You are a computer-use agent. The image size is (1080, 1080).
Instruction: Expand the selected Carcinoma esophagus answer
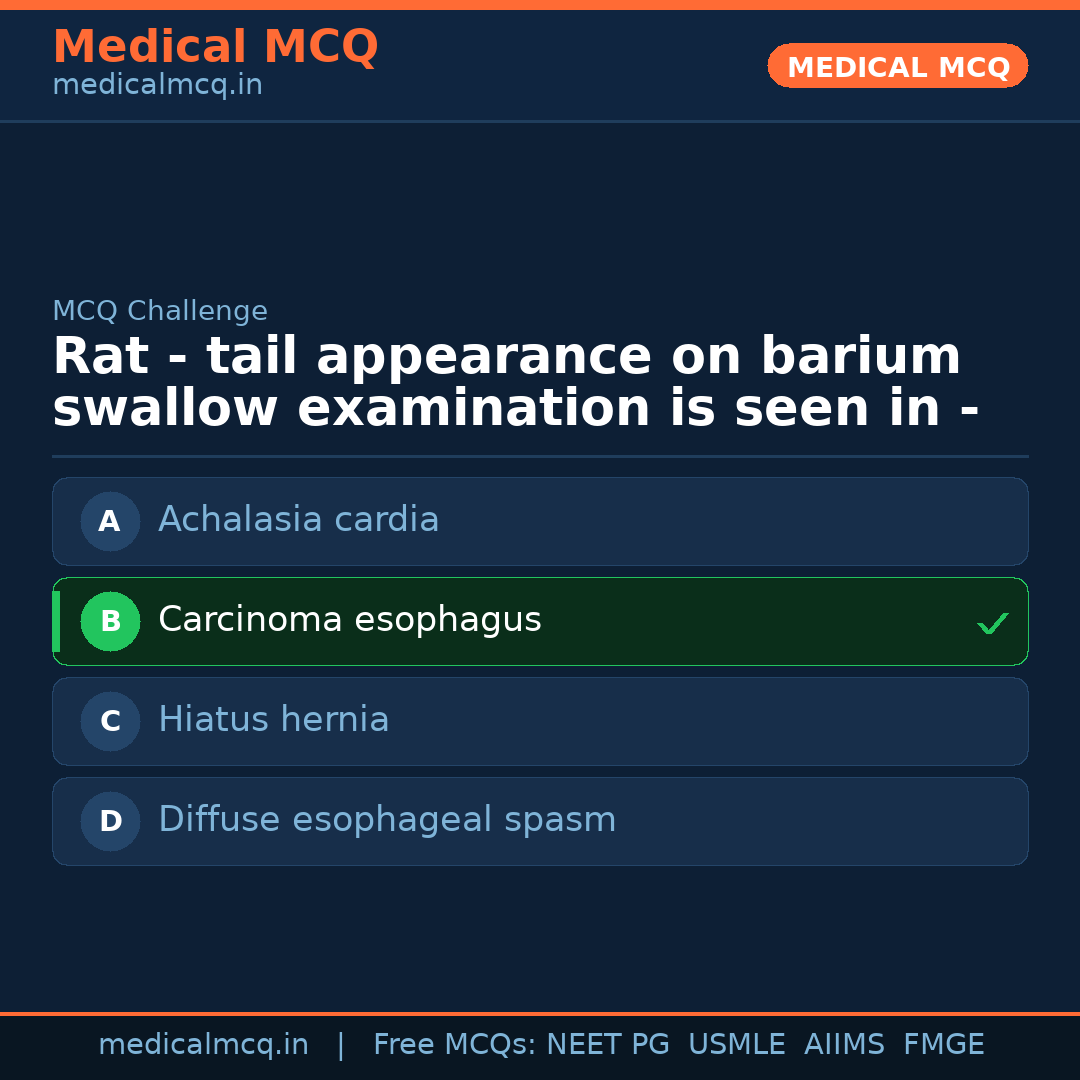(540, 621)
